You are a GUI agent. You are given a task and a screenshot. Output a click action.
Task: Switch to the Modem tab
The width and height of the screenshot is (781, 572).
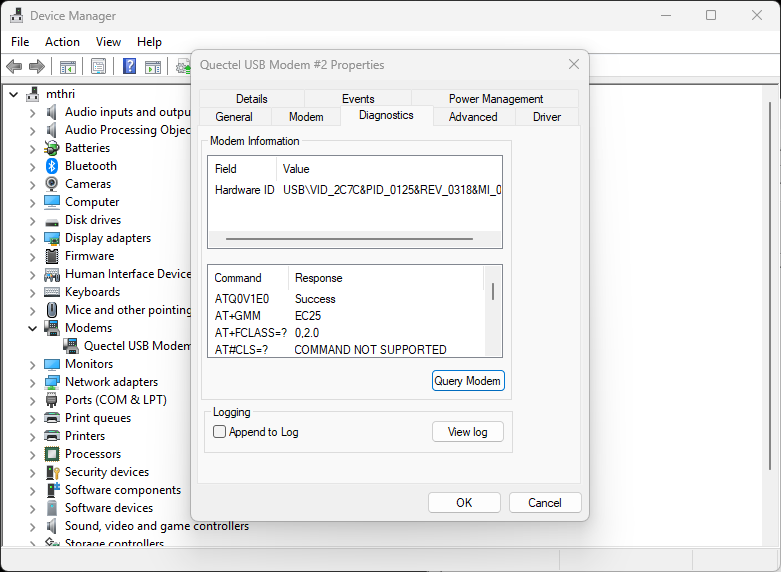pos(306,117)
